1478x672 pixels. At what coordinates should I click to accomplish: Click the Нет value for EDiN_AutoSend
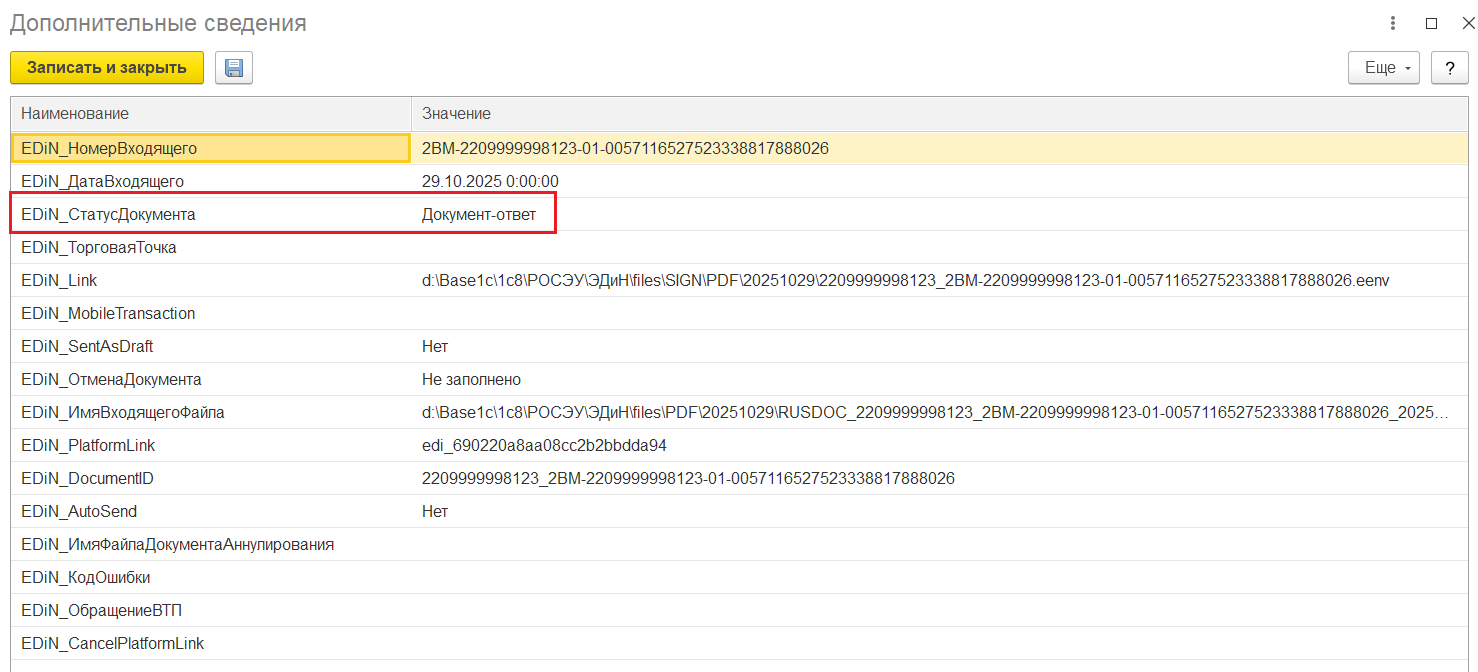coord(435,511)
